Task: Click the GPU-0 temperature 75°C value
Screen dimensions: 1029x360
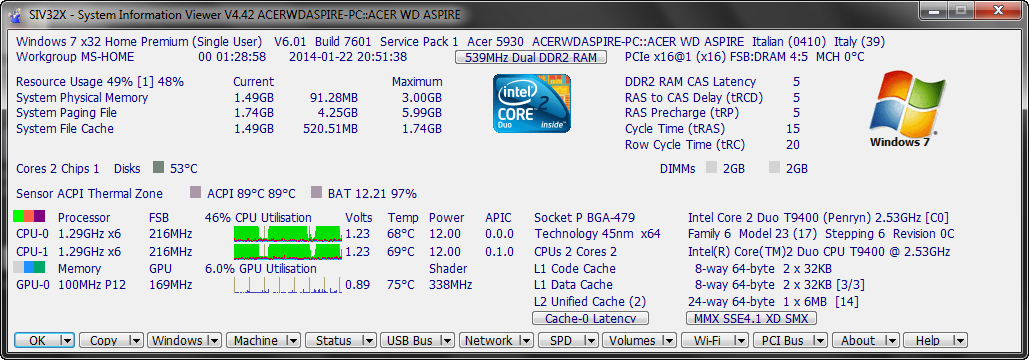Action: (x=401, y=285)
